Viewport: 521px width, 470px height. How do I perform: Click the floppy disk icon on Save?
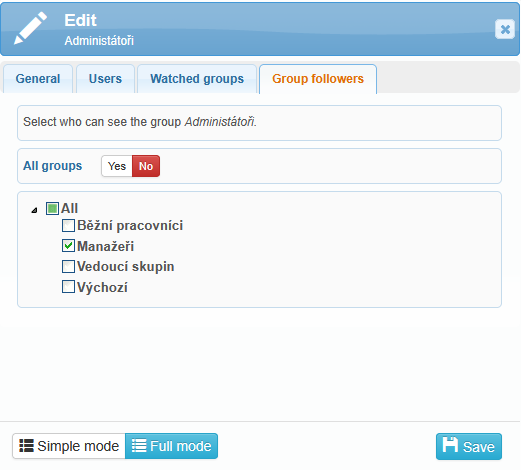(x=450, y=445)
